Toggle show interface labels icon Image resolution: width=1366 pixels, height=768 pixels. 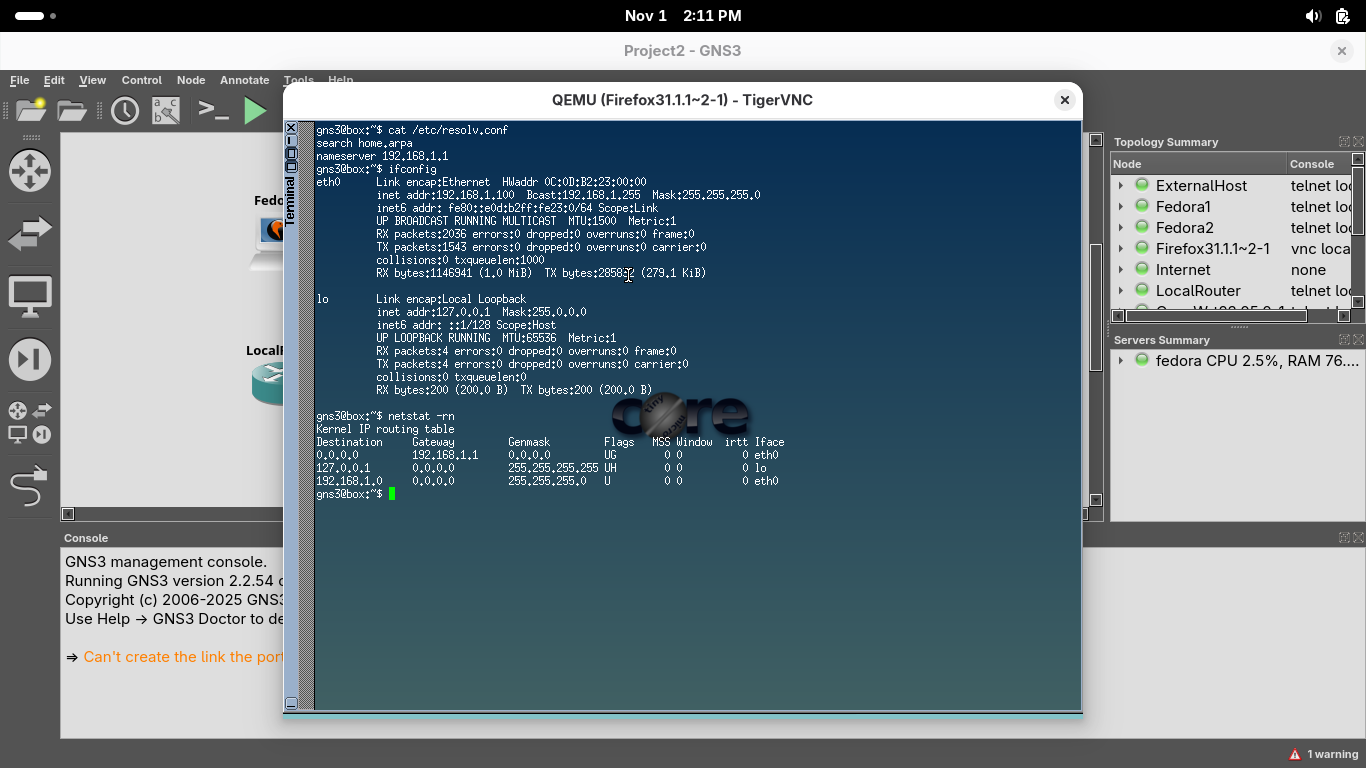pos(166,110)
